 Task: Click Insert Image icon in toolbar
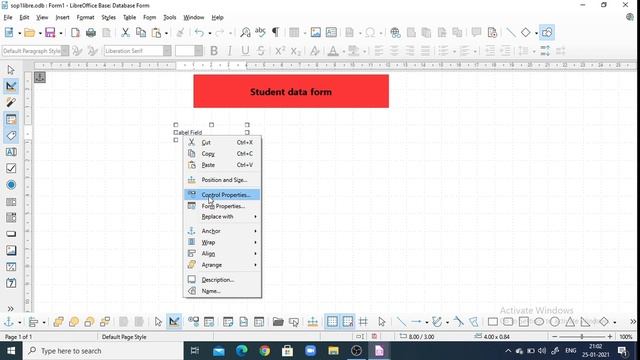(x=316, y=33)
